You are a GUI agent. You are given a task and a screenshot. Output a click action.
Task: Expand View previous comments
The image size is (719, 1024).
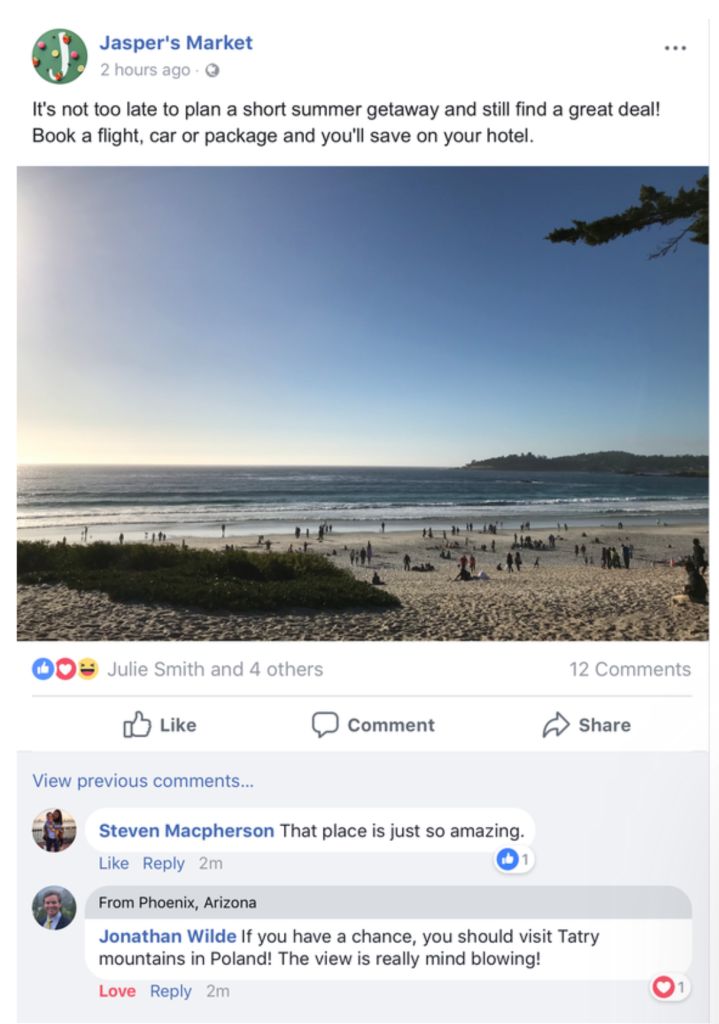143,781
